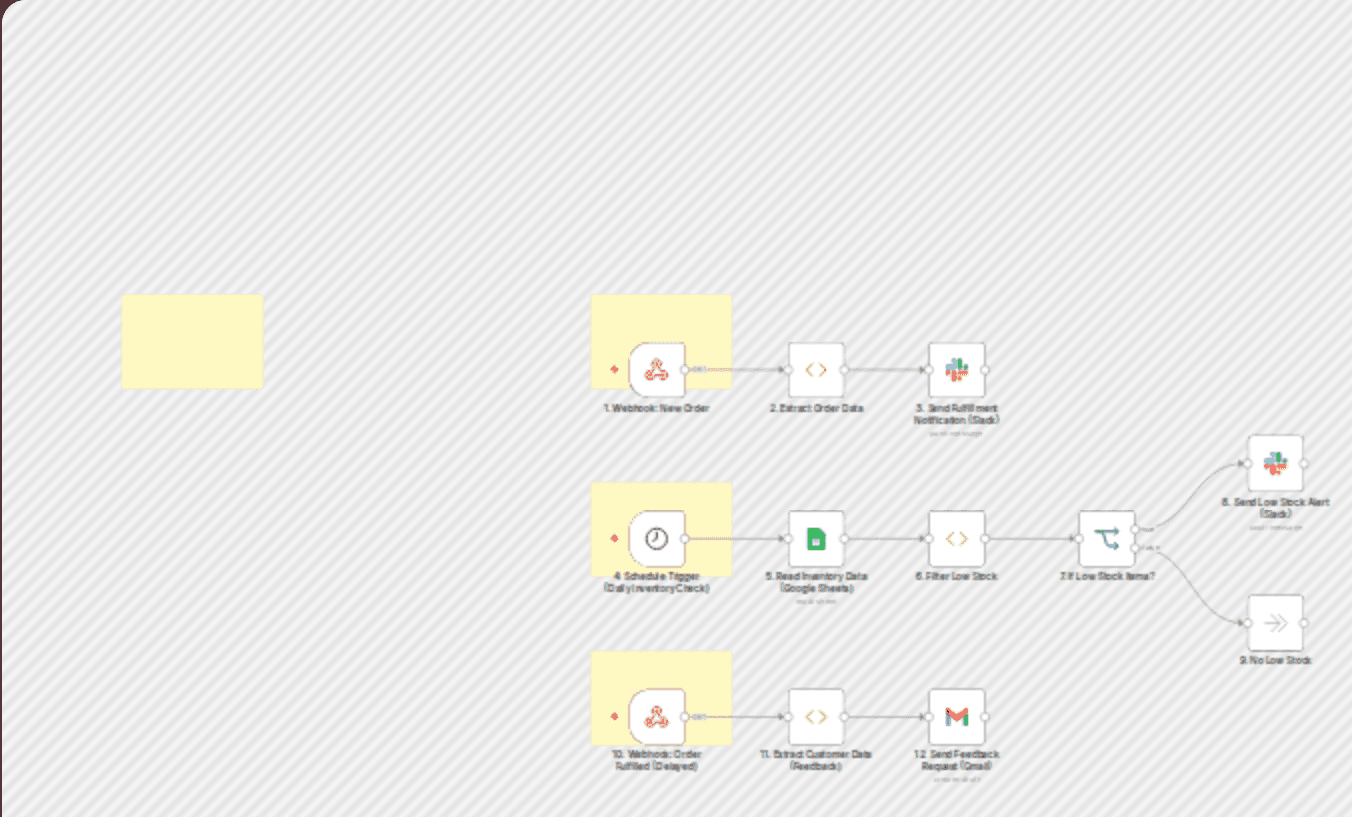Click the '1. Webhook: New Order' label
The height and width of the screenshot is (817, 1352).
(657, 408)
